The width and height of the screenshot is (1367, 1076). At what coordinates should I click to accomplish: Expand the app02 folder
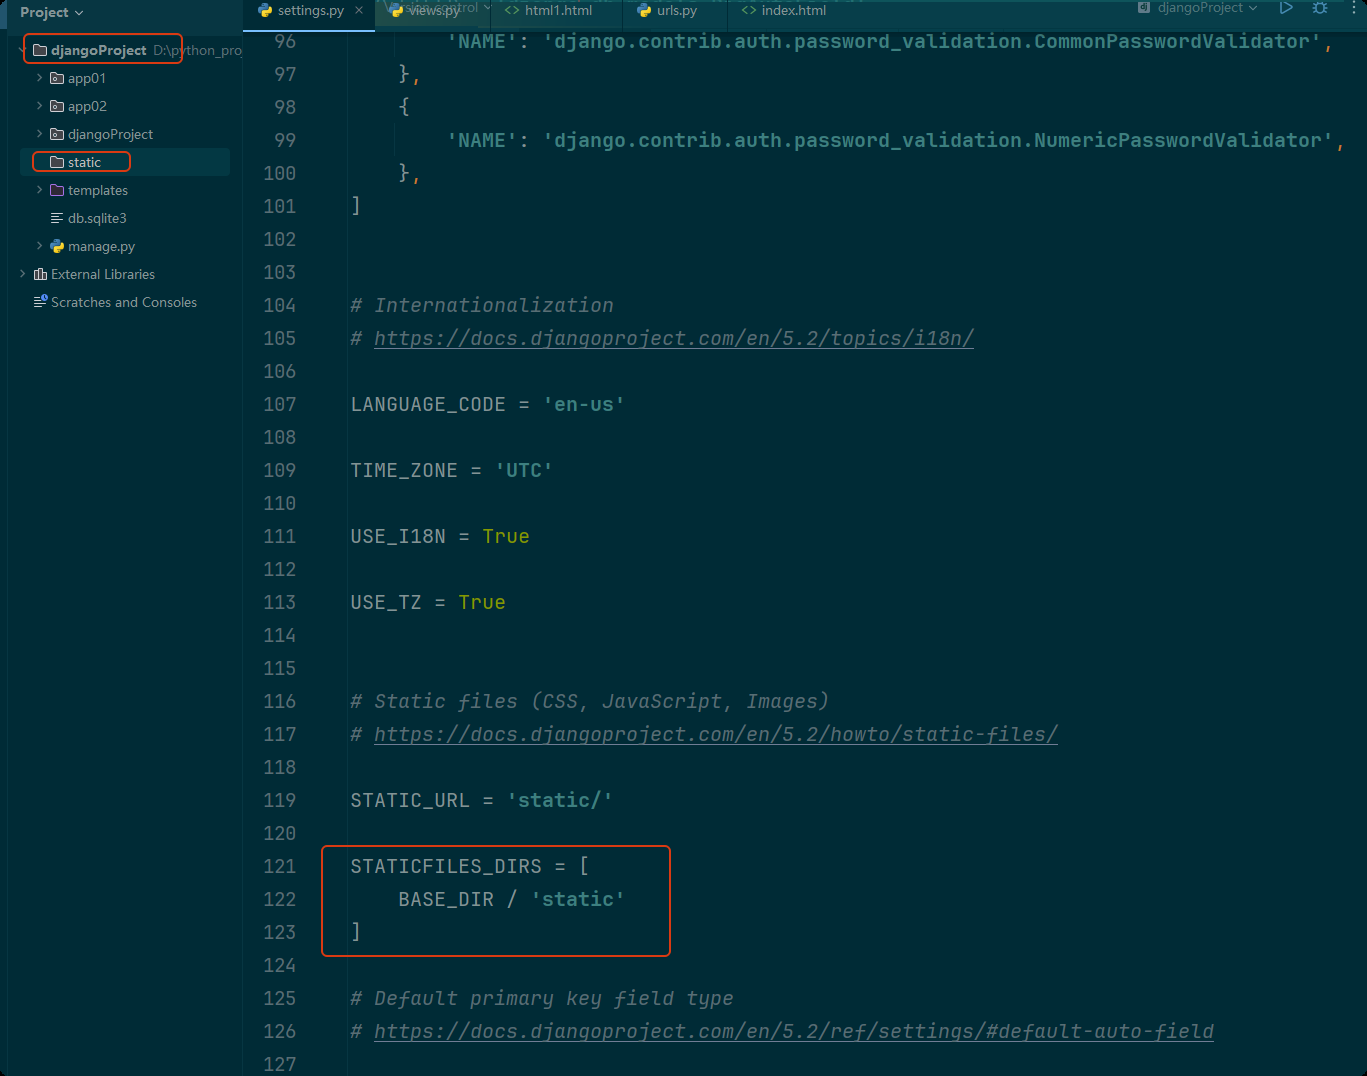(39, 106)
